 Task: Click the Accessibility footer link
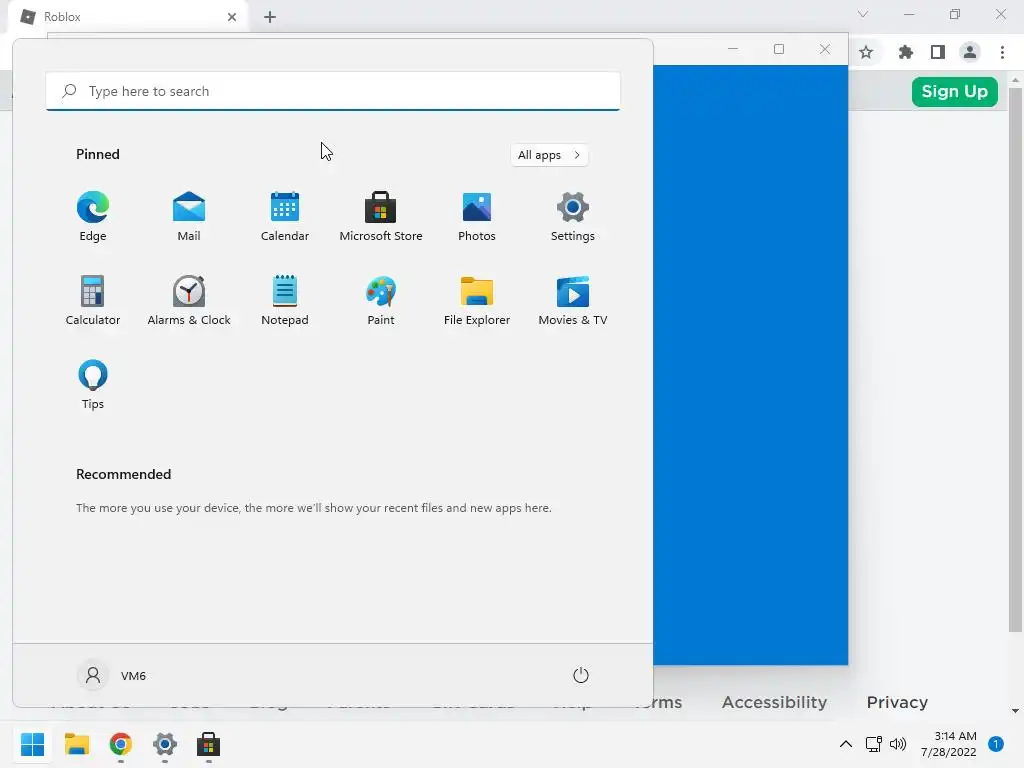tap(774, 702)
